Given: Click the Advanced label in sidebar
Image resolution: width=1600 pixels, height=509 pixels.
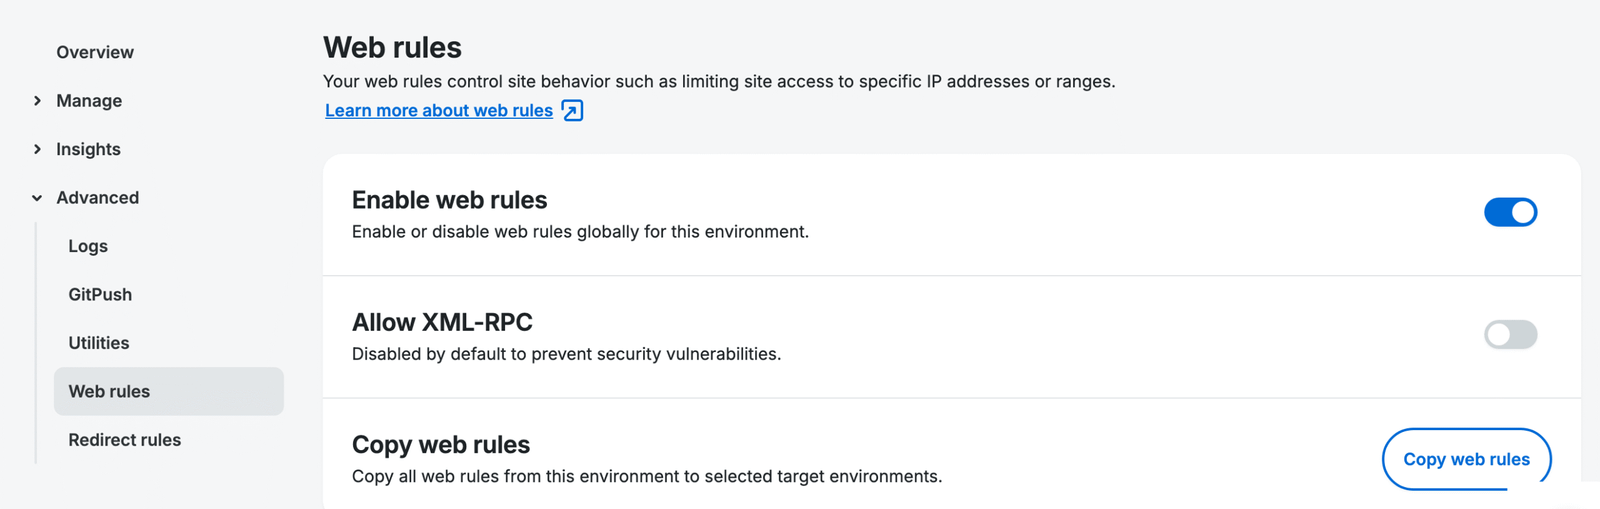Looking at the screenshot, I should [97, 198].
